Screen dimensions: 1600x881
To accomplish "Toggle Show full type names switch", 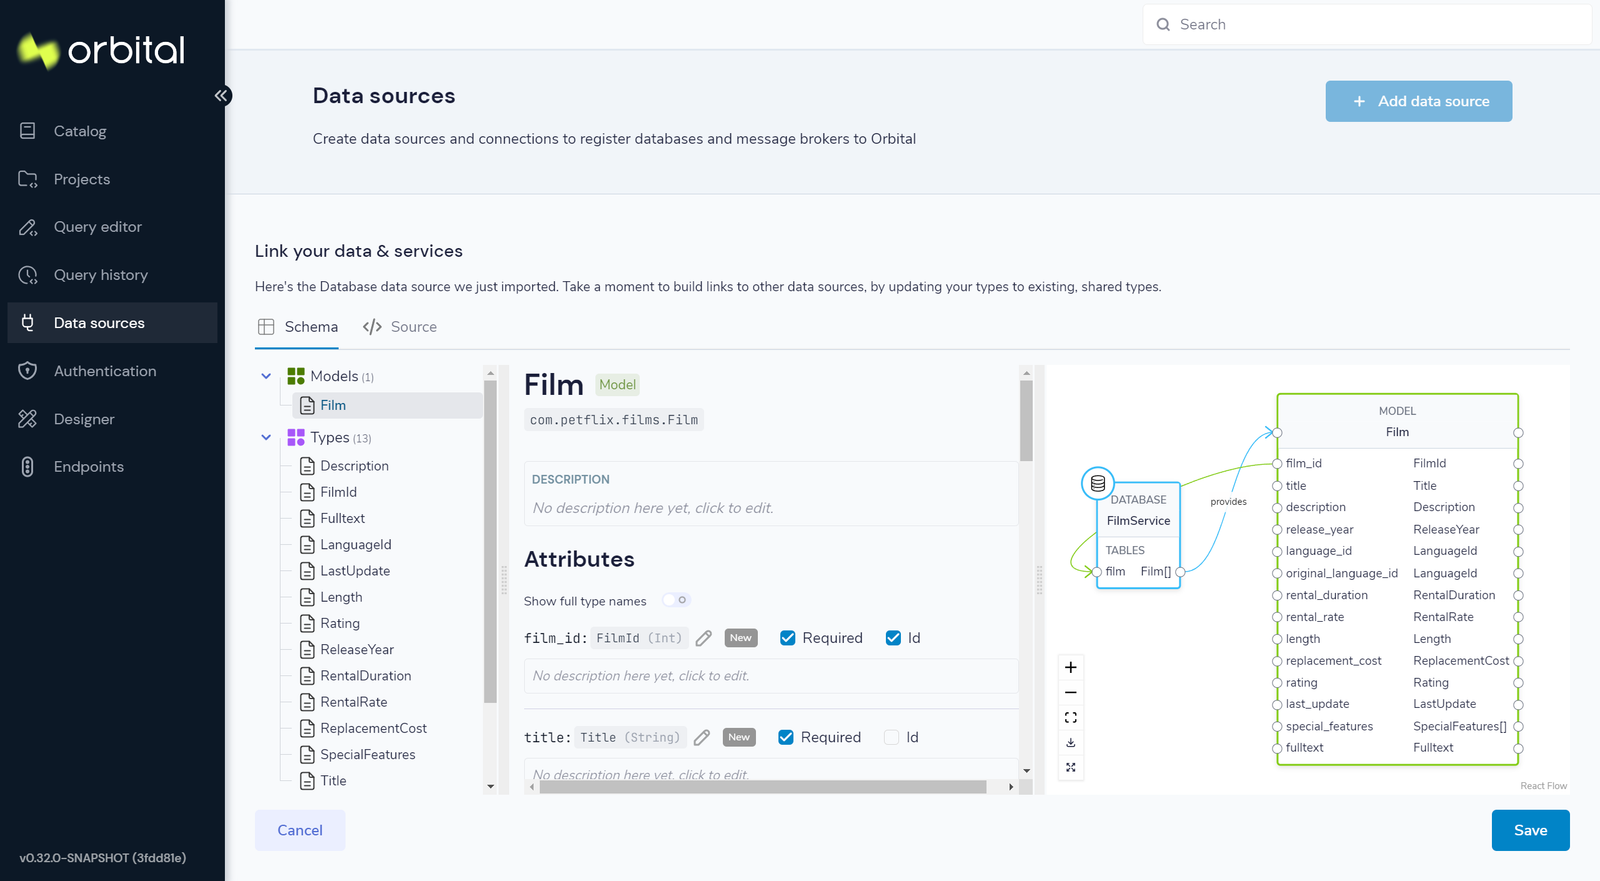I will (x=677, y=600).
